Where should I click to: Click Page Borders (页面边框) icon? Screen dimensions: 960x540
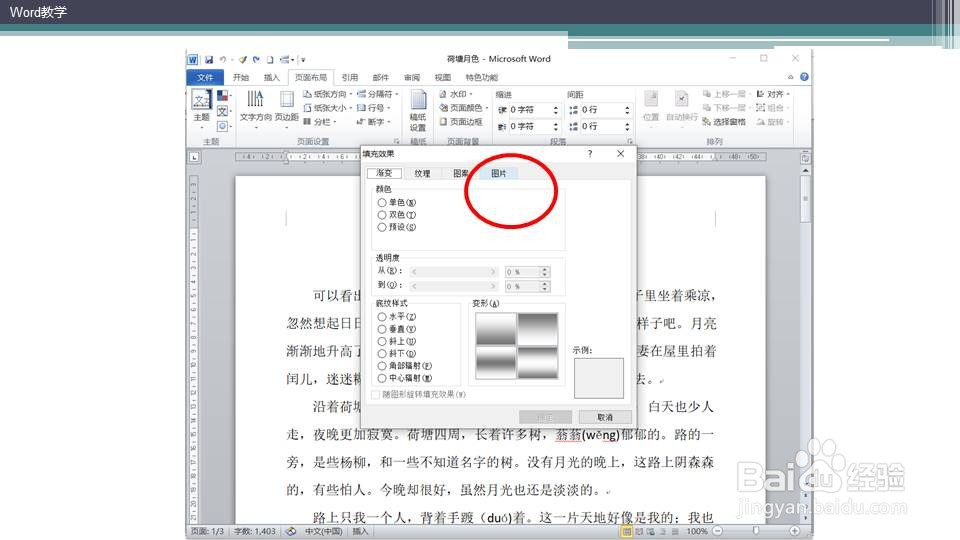click(x=443, y=122)
